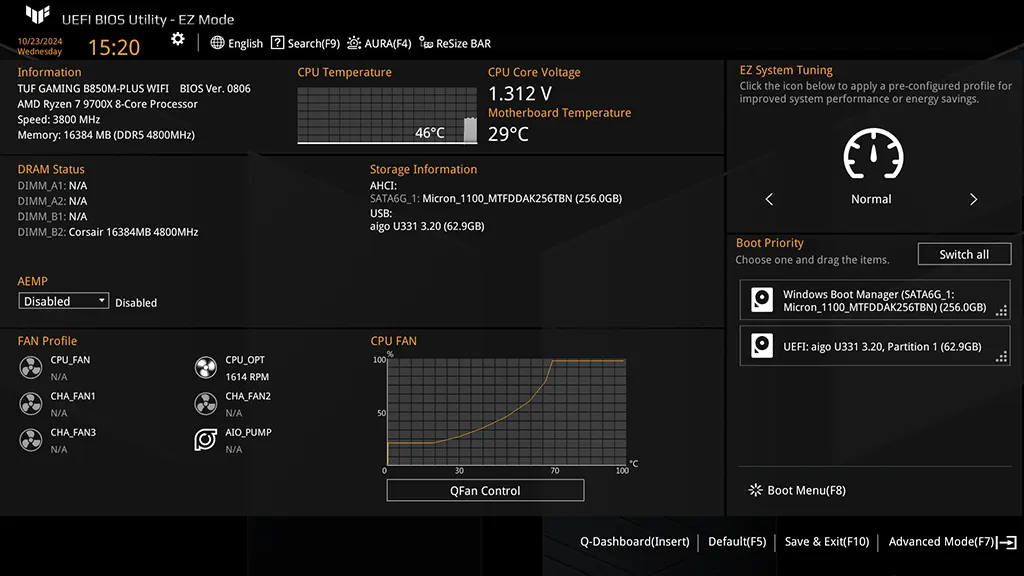
Task: Click the CHA_FAN2 fan icon
Action: pyautogui.click(x=206, y=404)
